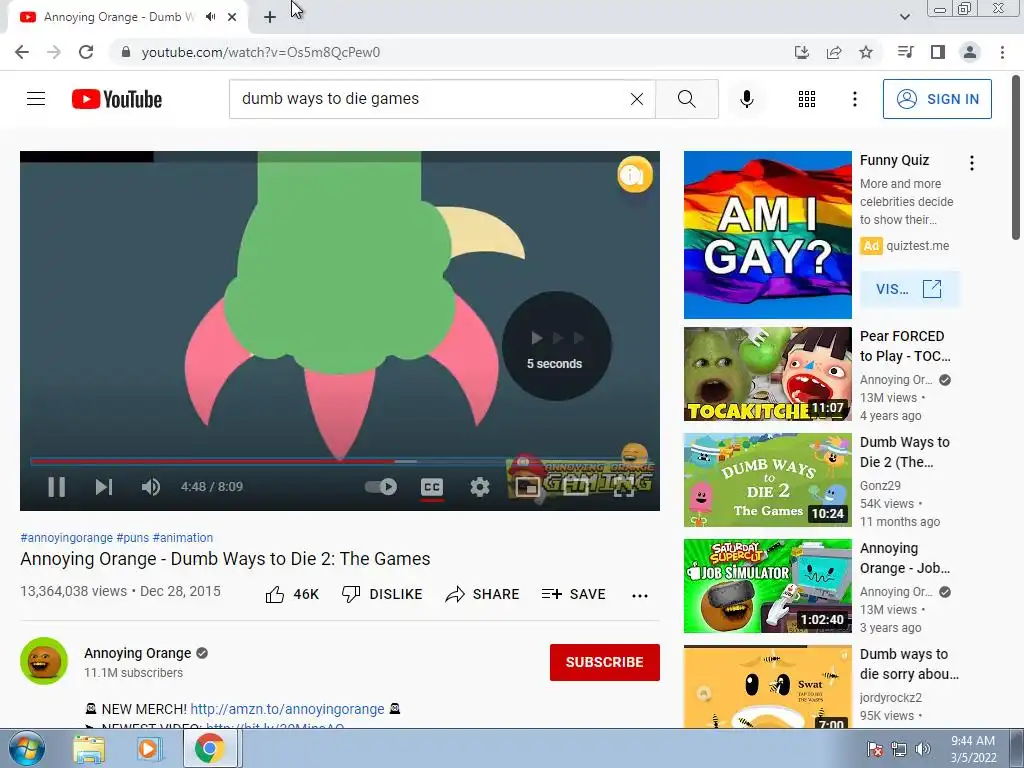This screenshot has height=768, width=1024.
Task: Reload the page
Action: [x=86, y=52]
